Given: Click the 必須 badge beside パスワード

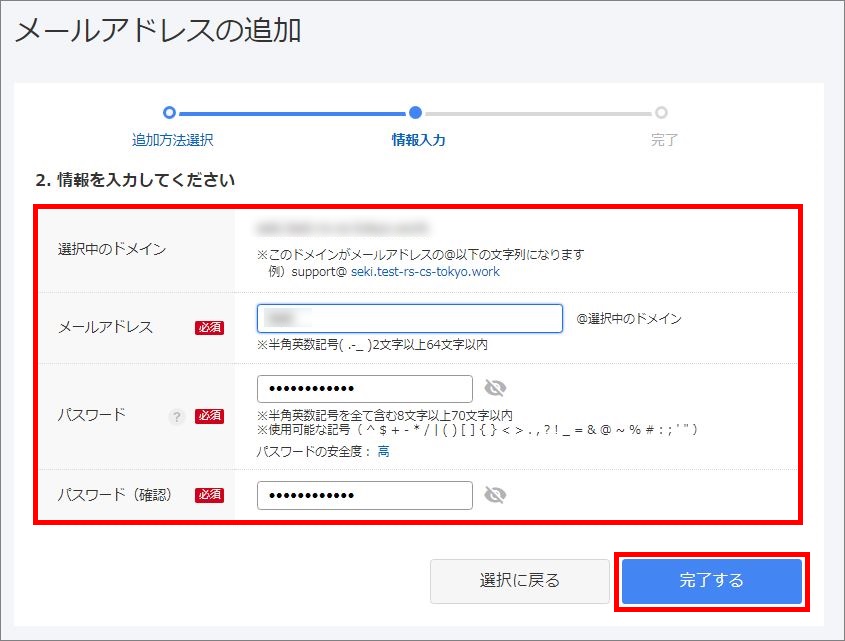Looking at the screenshot, I should coord(209,417).
